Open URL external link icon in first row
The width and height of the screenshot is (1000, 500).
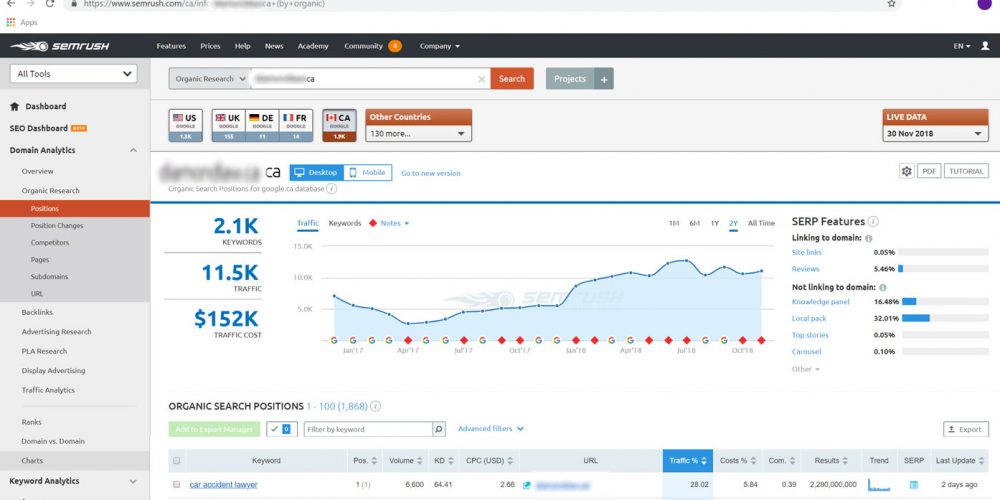click(x=526, y=485)
